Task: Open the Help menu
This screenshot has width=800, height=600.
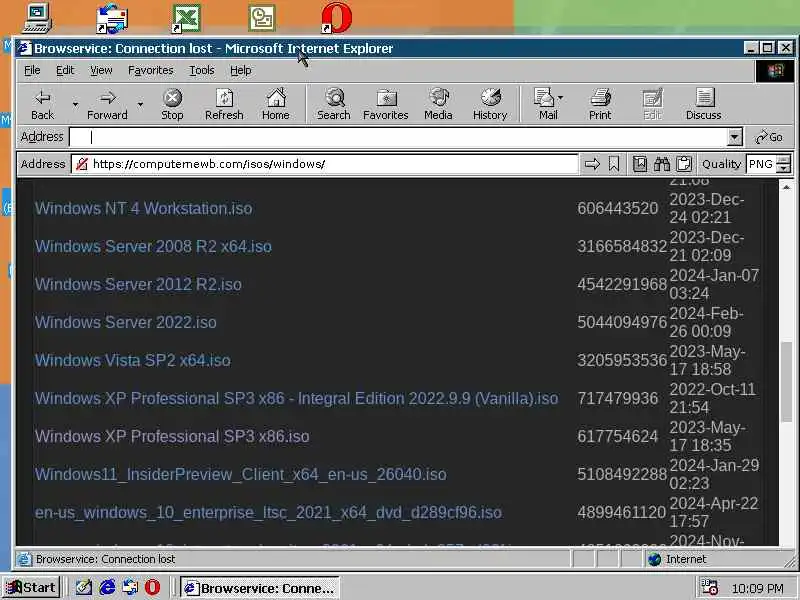Action: [x=240, y=70]
